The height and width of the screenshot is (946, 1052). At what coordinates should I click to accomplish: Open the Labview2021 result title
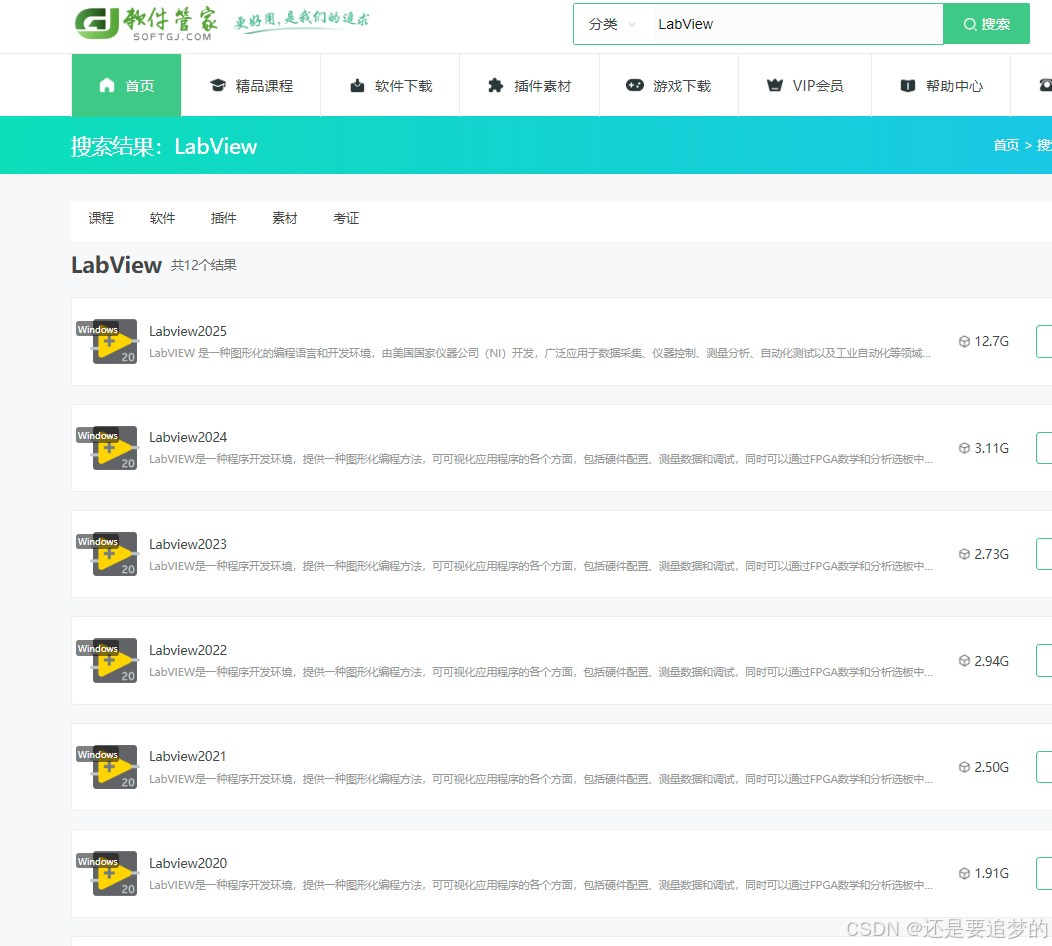coord(187,756)
